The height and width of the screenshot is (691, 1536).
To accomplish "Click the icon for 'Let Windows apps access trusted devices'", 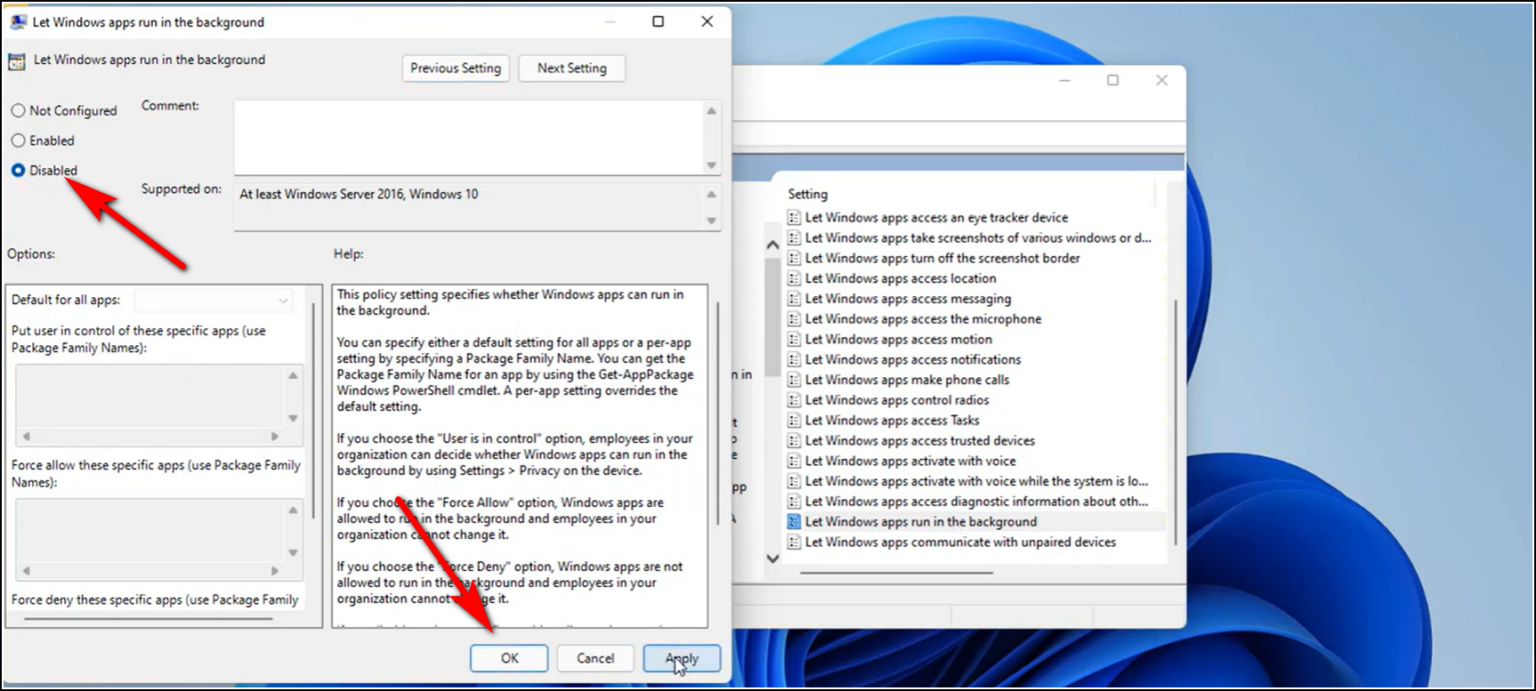I will 794,440.
